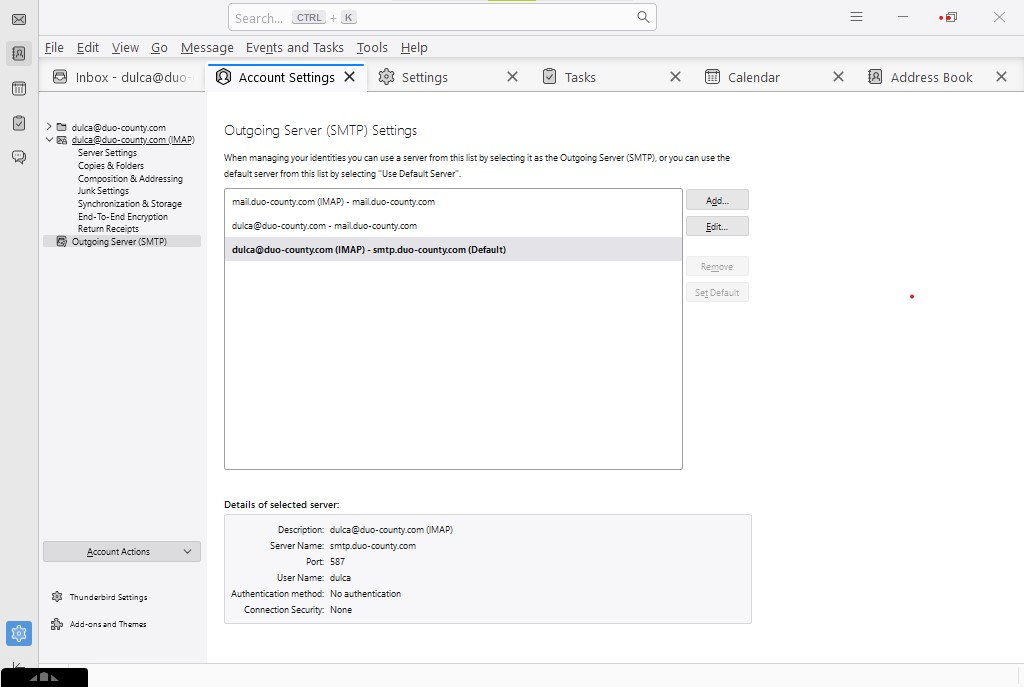Collapse the dulca@duo-county.com (IMAP) account
Screen dimensions: 1024x687
(49, 140)
